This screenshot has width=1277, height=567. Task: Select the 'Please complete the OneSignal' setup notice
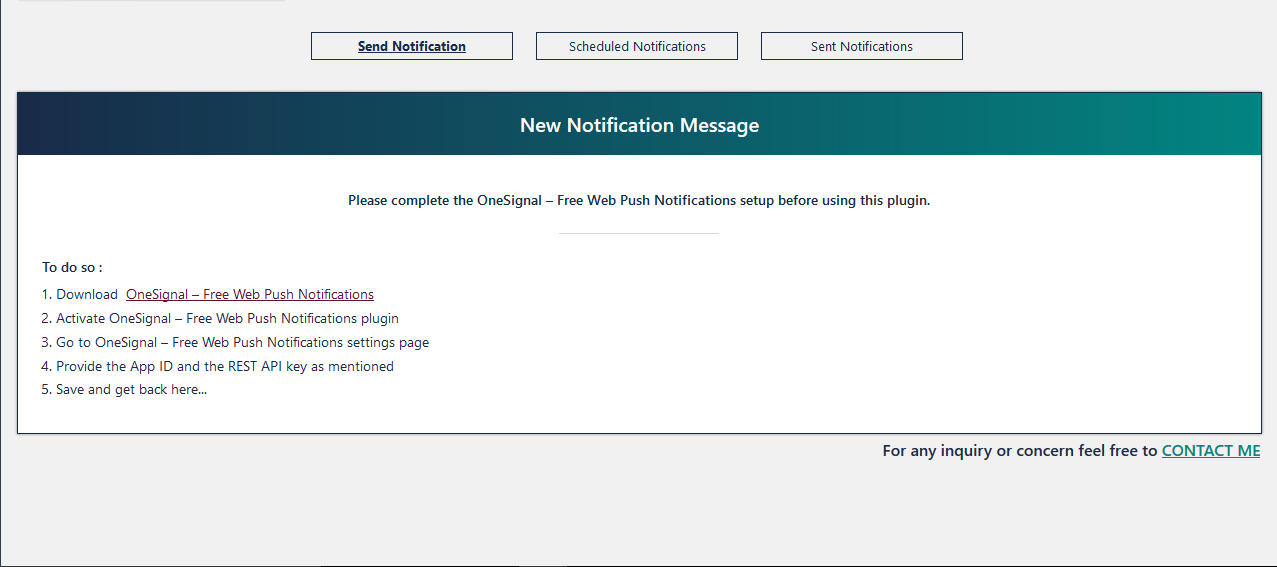pos(639,200)
